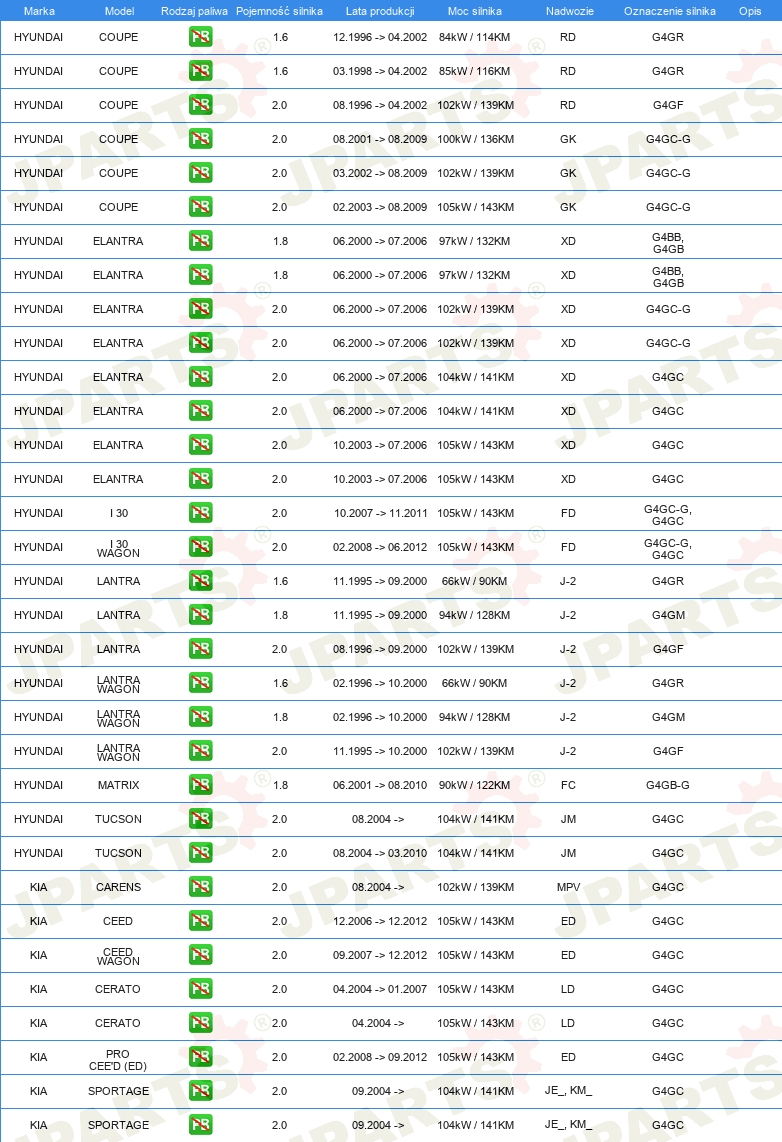Click the fuel icon in the I 30 10.2007 row
Screen dimensions: 782x1142
click(200, 513)
